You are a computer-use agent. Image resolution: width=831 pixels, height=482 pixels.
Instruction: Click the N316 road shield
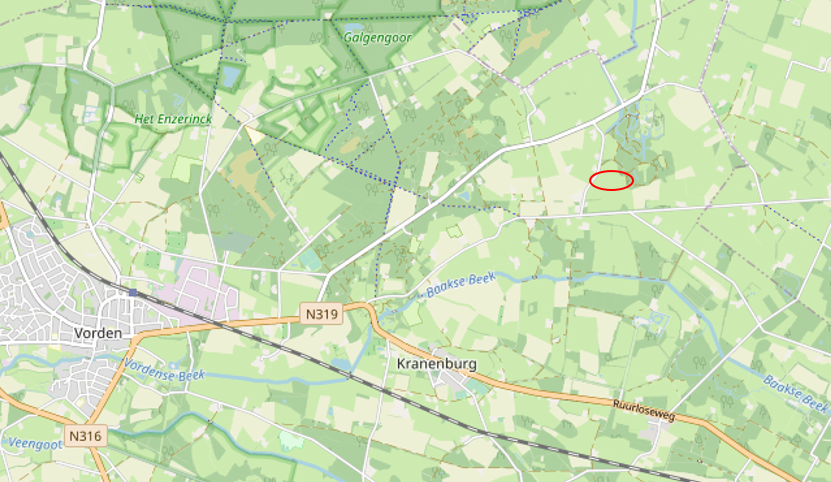86,436
